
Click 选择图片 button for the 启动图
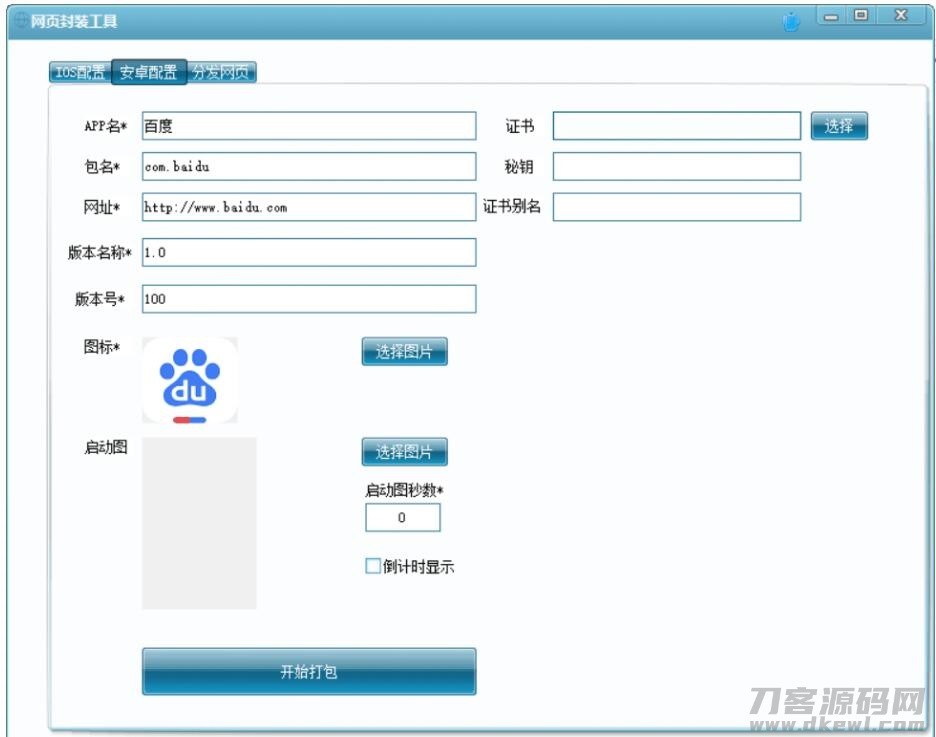pyautogui.click(x=404, y=452)
